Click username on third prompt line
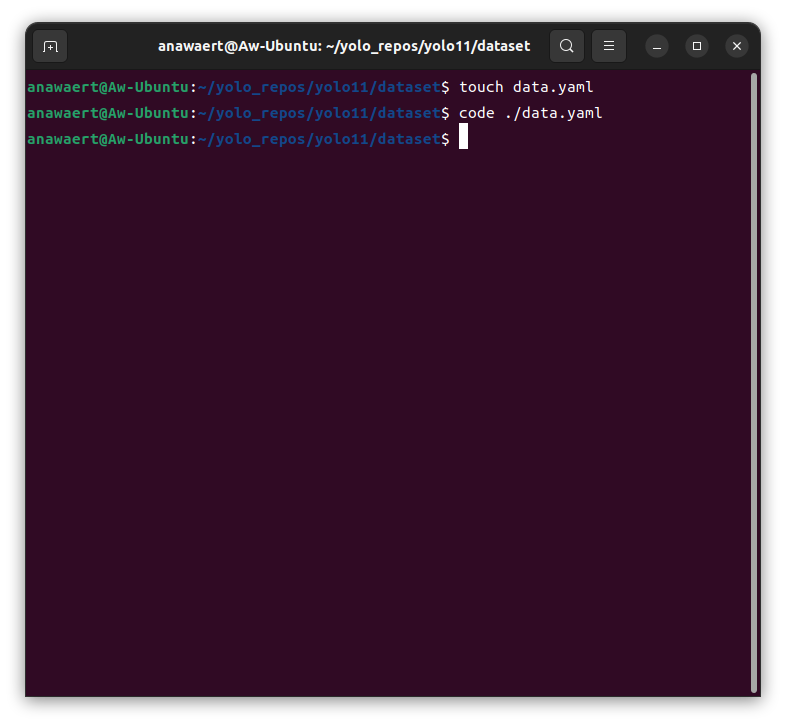786x725 pixels. 107,139
